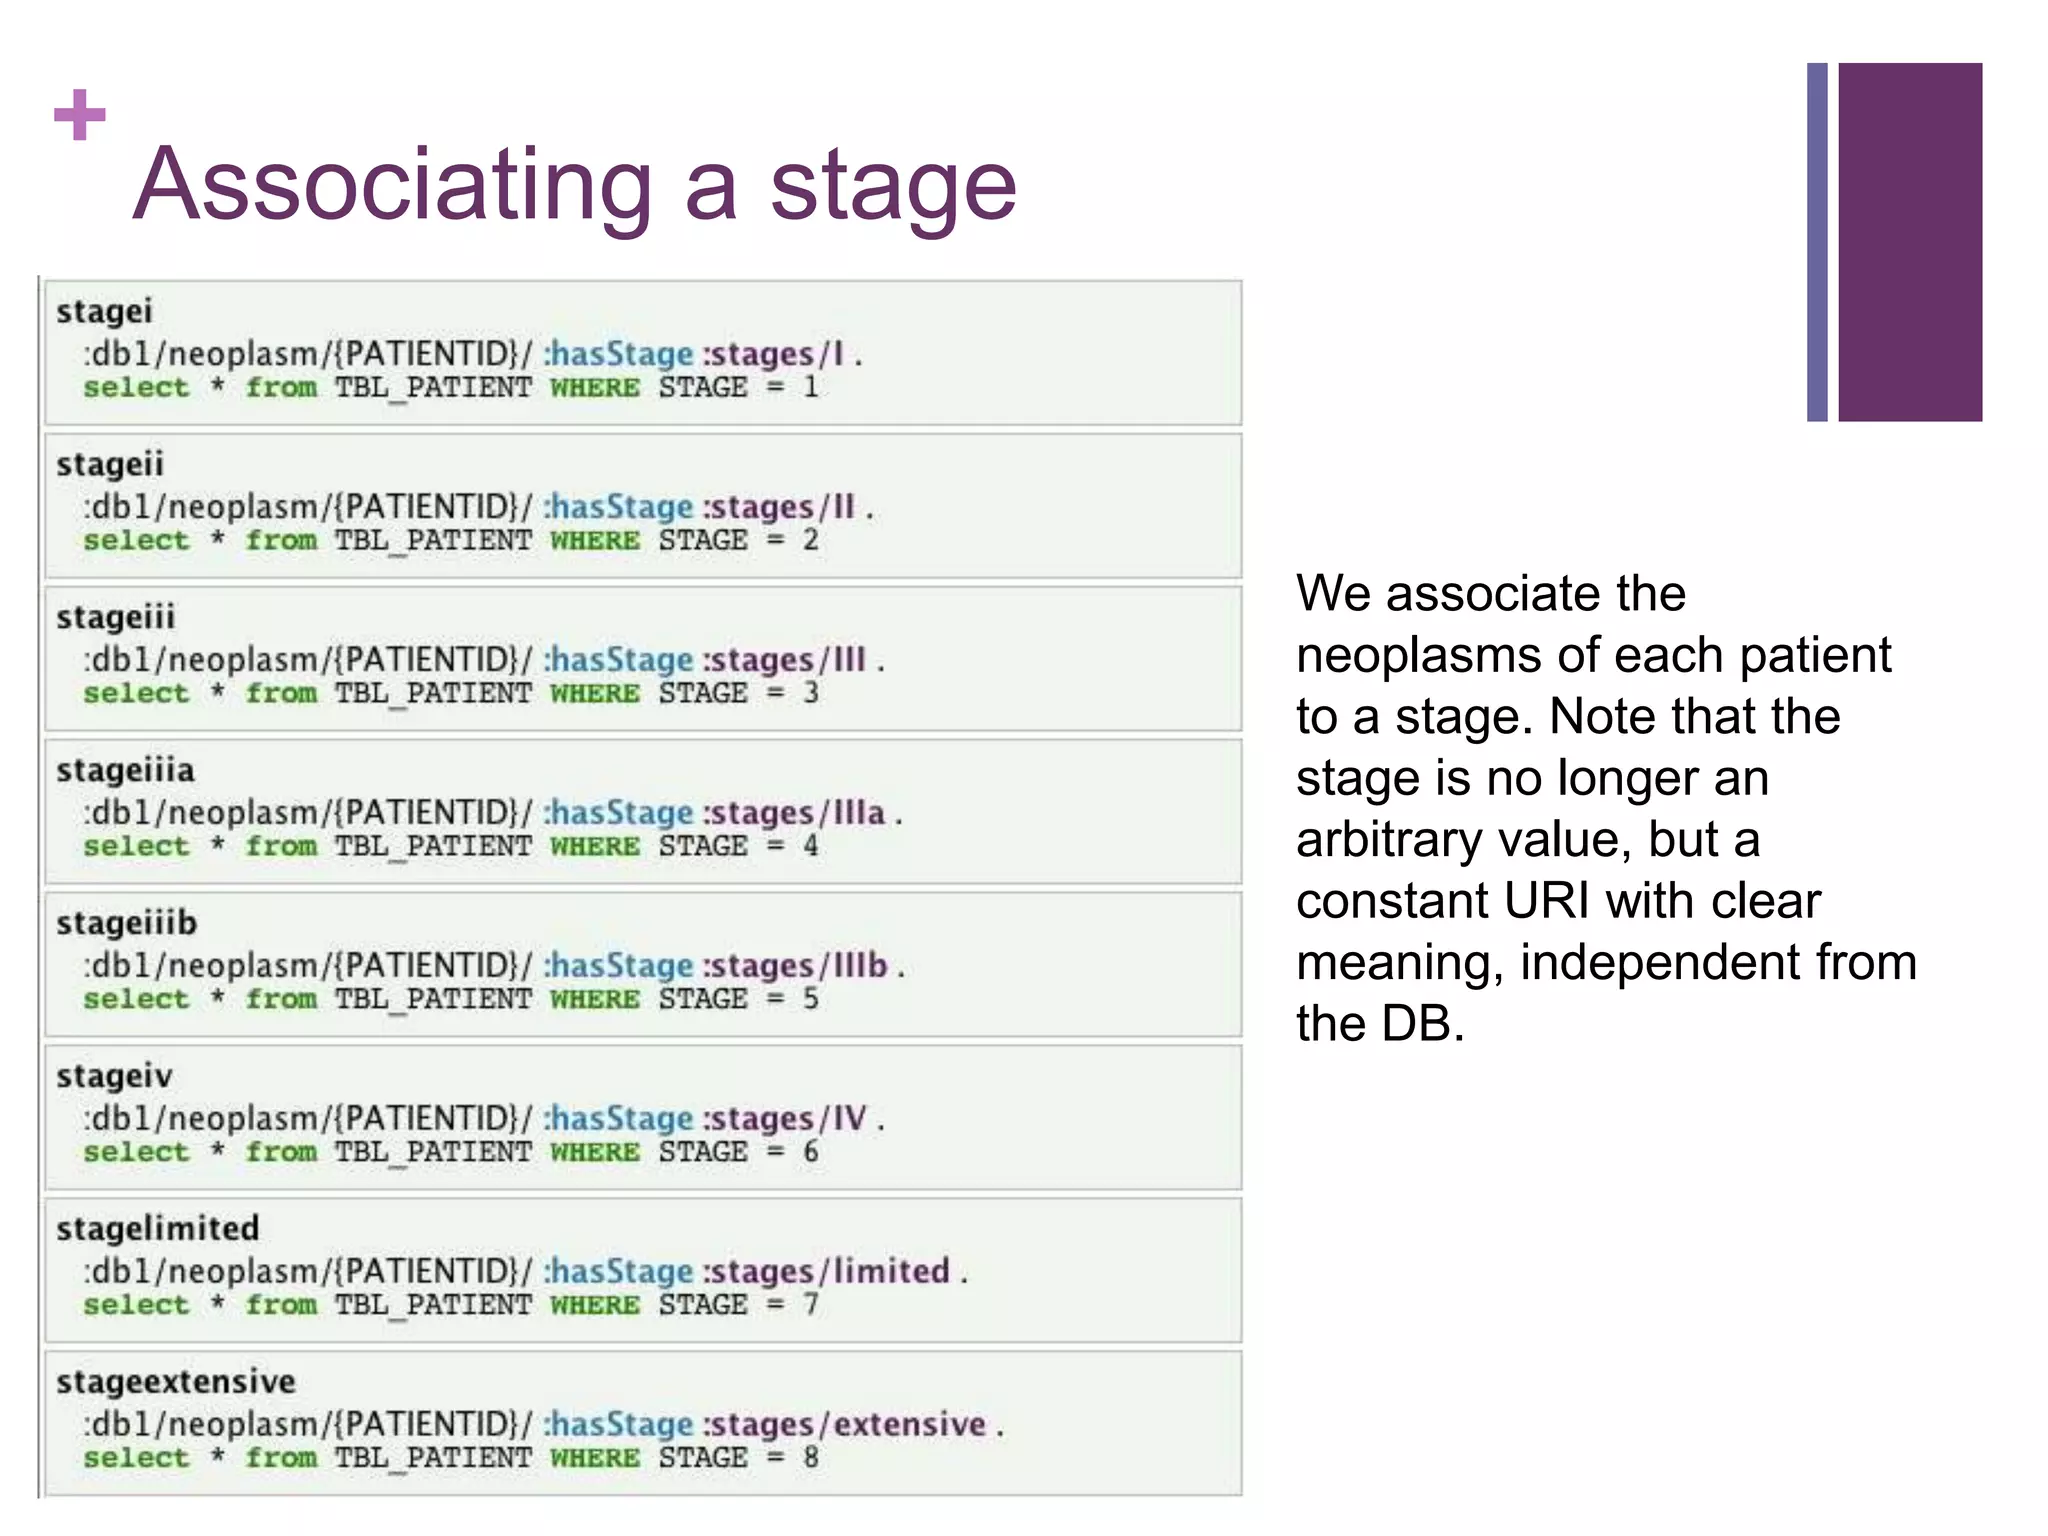Click the paragraph starting 'We associate the neoplasms'

(x=1606, y=808)
